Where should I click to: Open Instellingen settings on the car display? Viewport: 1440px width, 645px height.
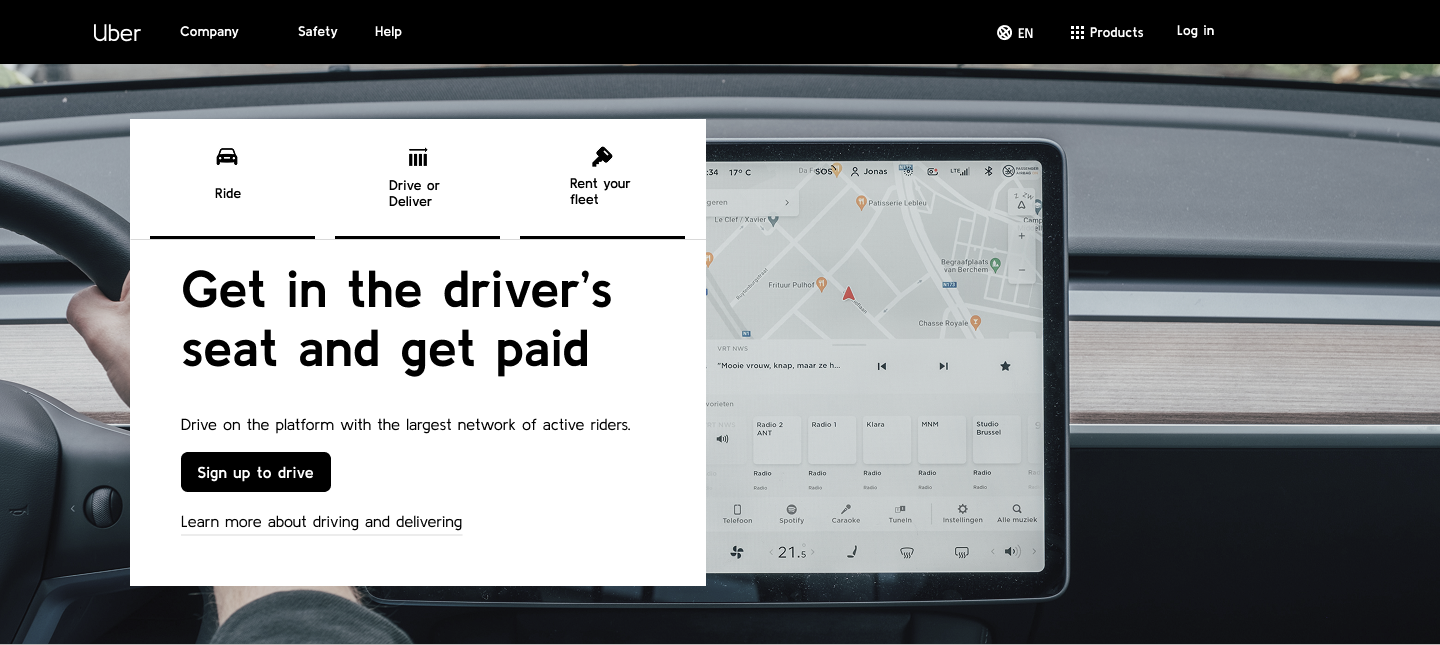(x=963, y=510)
